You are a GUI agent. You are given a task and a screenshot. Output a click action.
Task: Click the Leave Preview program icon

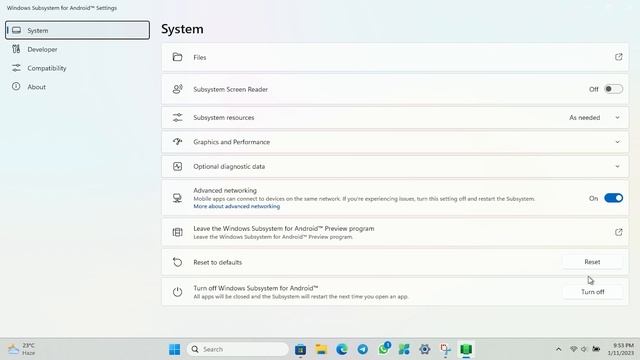pos(177,232)
